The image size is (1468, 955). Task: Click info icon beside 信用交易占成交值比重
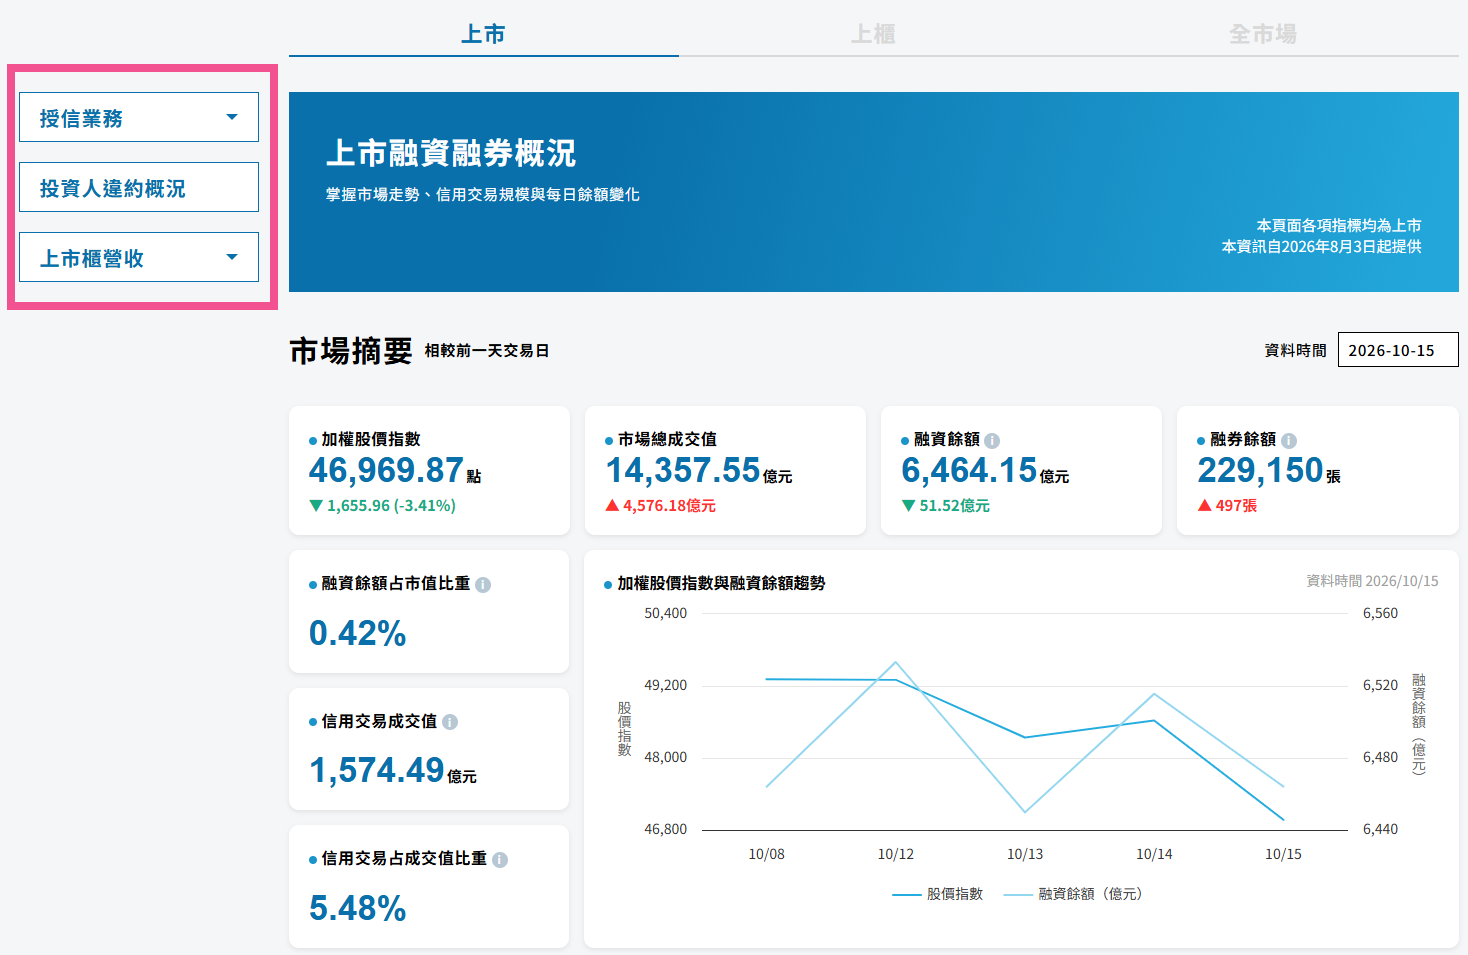[x=500, y=860]
